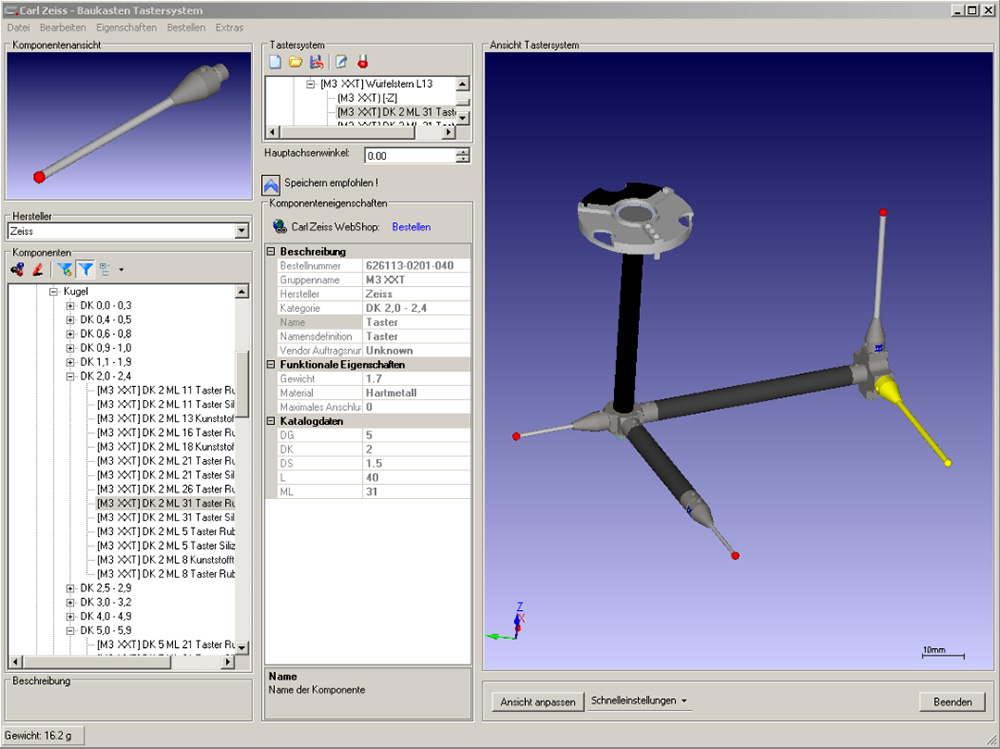Select DK 2 ML 18 Kunststoff item

(x=166, y=447)
